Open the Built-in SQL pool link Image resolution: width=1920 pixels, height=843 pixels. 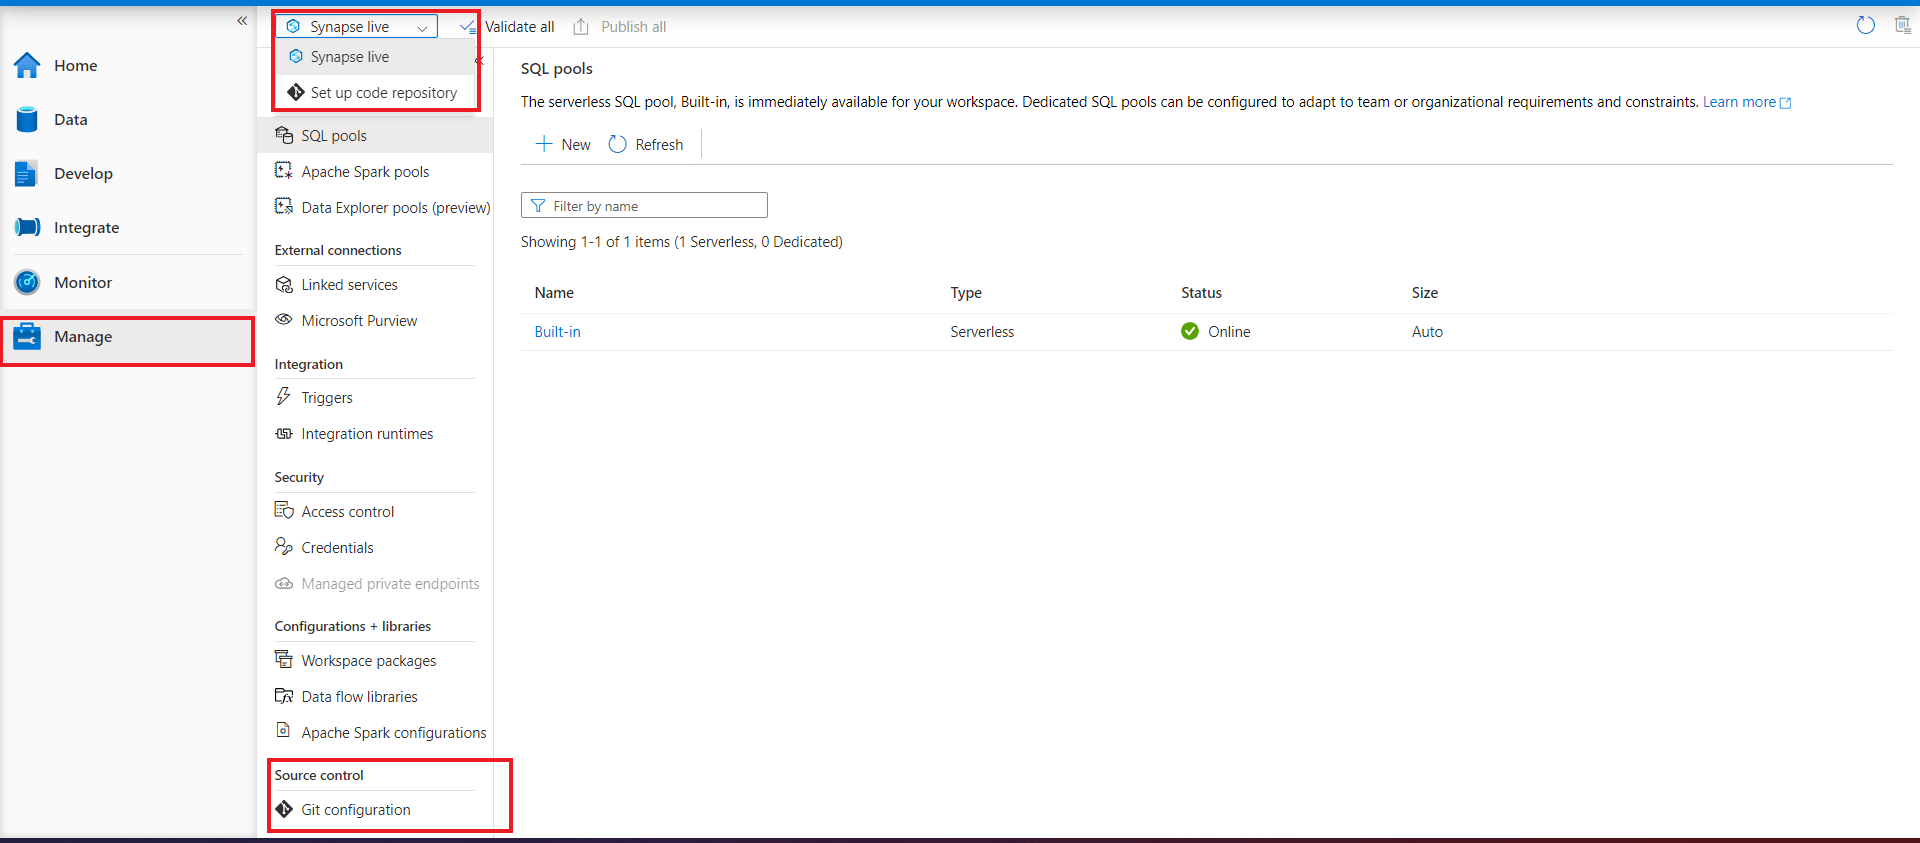(x=557, y=332)
